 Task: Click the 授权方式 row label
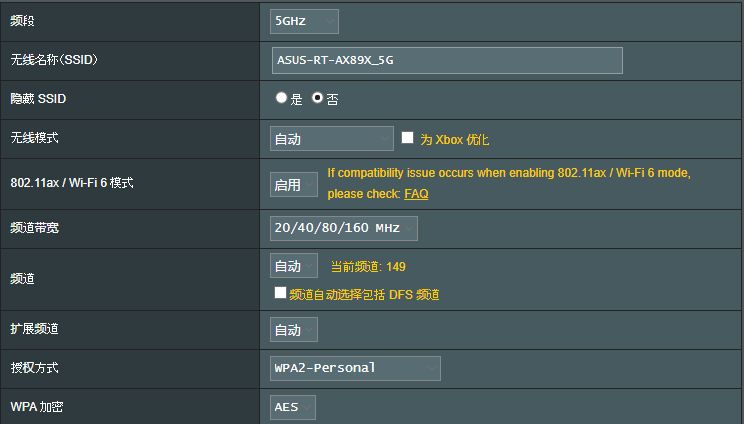pyautogui.click(x=35, y=368)
